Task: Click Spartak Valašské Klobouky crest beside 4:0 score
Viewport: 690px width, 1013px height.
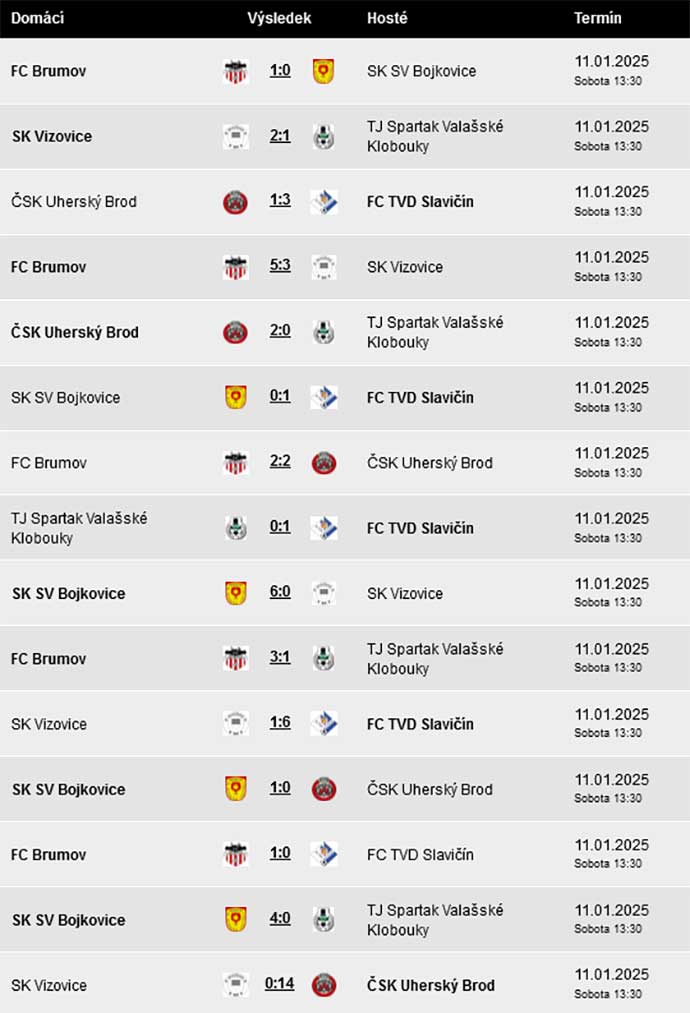Action: [324, 919]
